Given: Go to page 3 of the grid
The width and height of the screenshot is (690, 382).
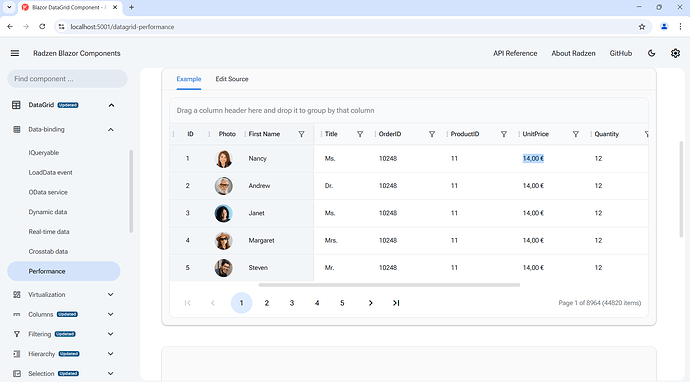Looking at the screenshot, I should pyautogui.click(x=292, y=303).
